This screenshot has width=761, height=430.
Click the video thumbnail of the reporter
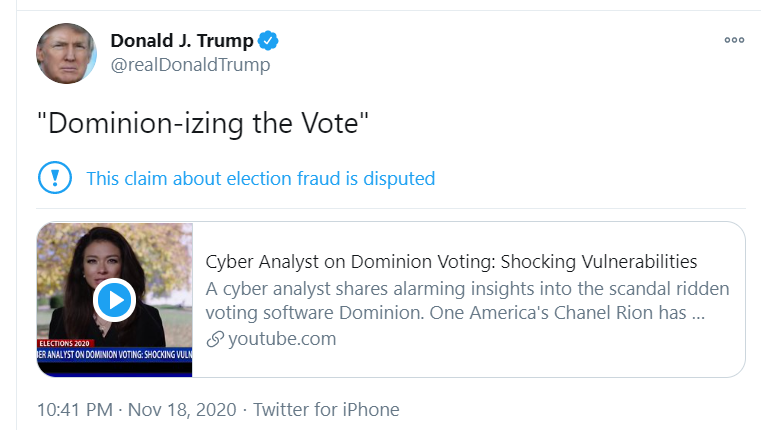tap(115, 299)
